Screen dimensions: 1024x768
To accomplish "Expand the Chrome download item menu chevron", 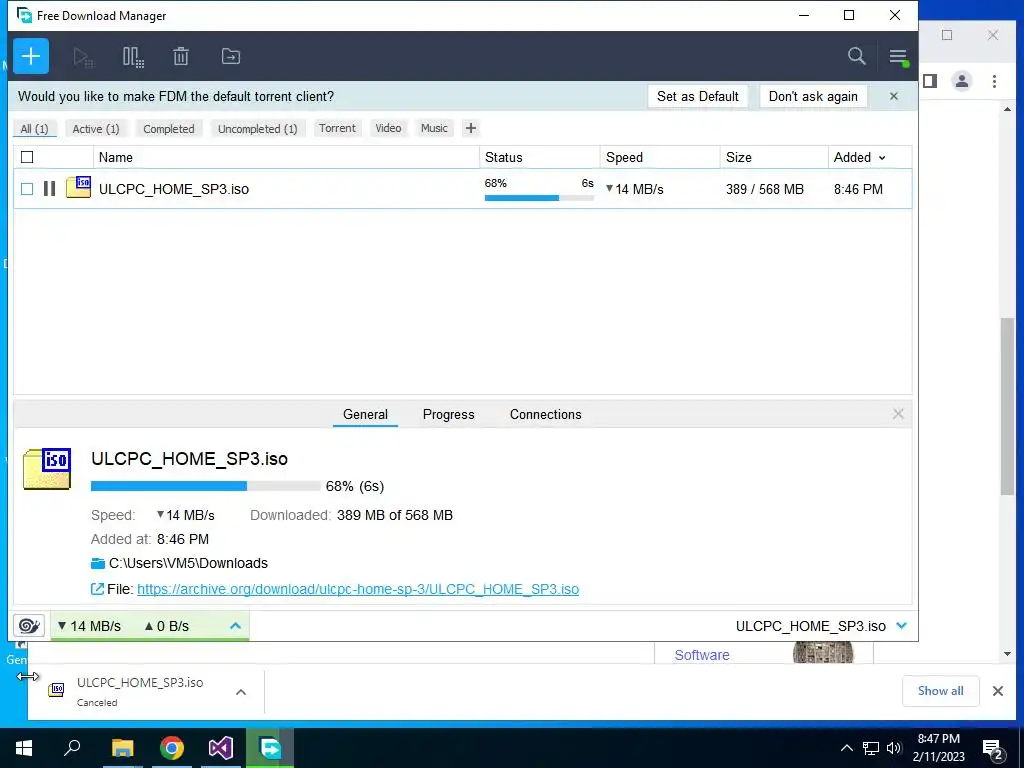I will 240,692.
